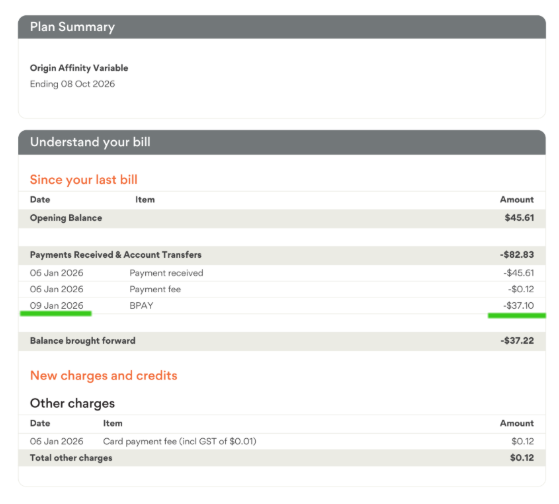Select the date of the Payment fee row
The height and width of the screenshot is (504, 559).
pos(56,289)
